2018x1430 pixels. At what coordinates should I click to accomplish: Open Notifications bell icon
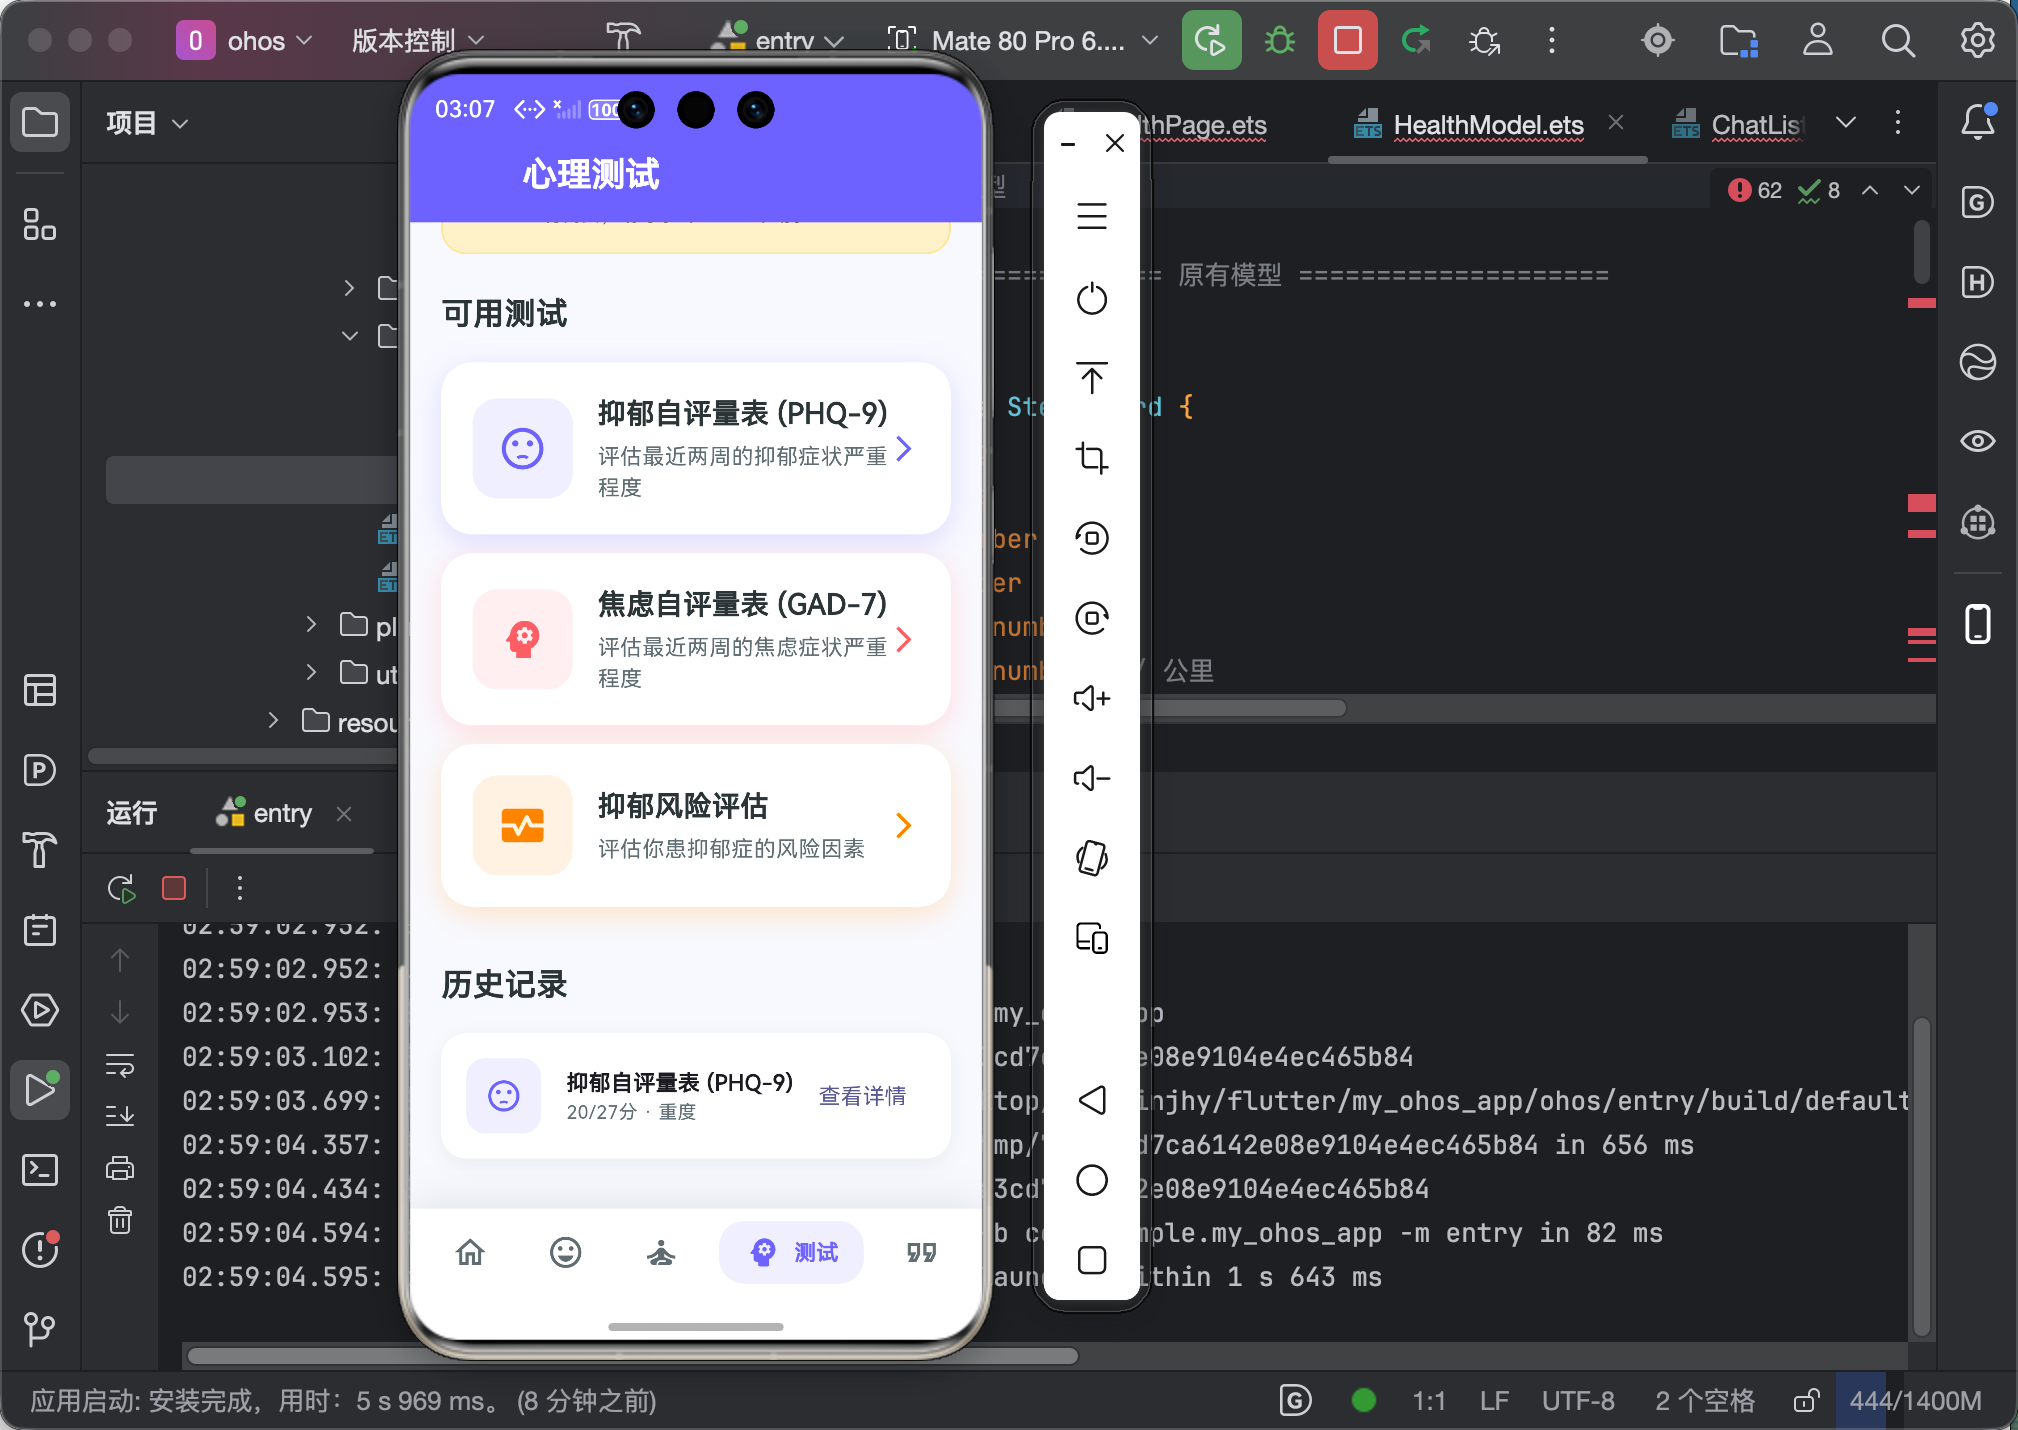pos(1977,122)
